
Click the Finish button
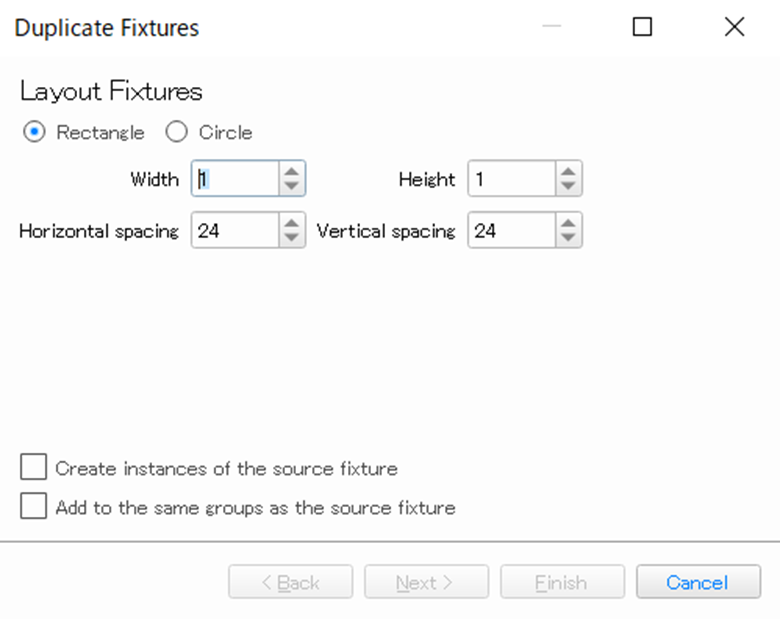[x=562, y=582]
